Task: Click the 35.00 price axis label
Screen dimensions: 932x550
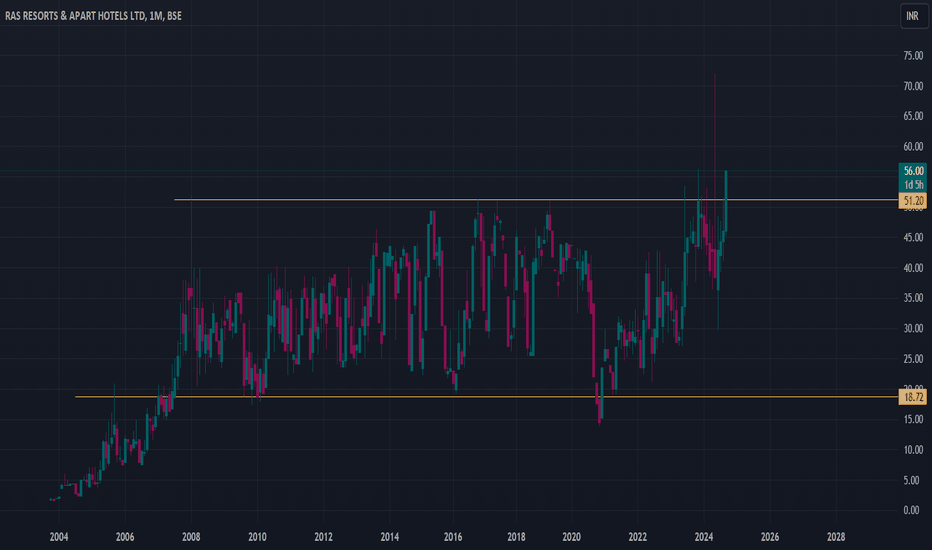Action: 913,298
